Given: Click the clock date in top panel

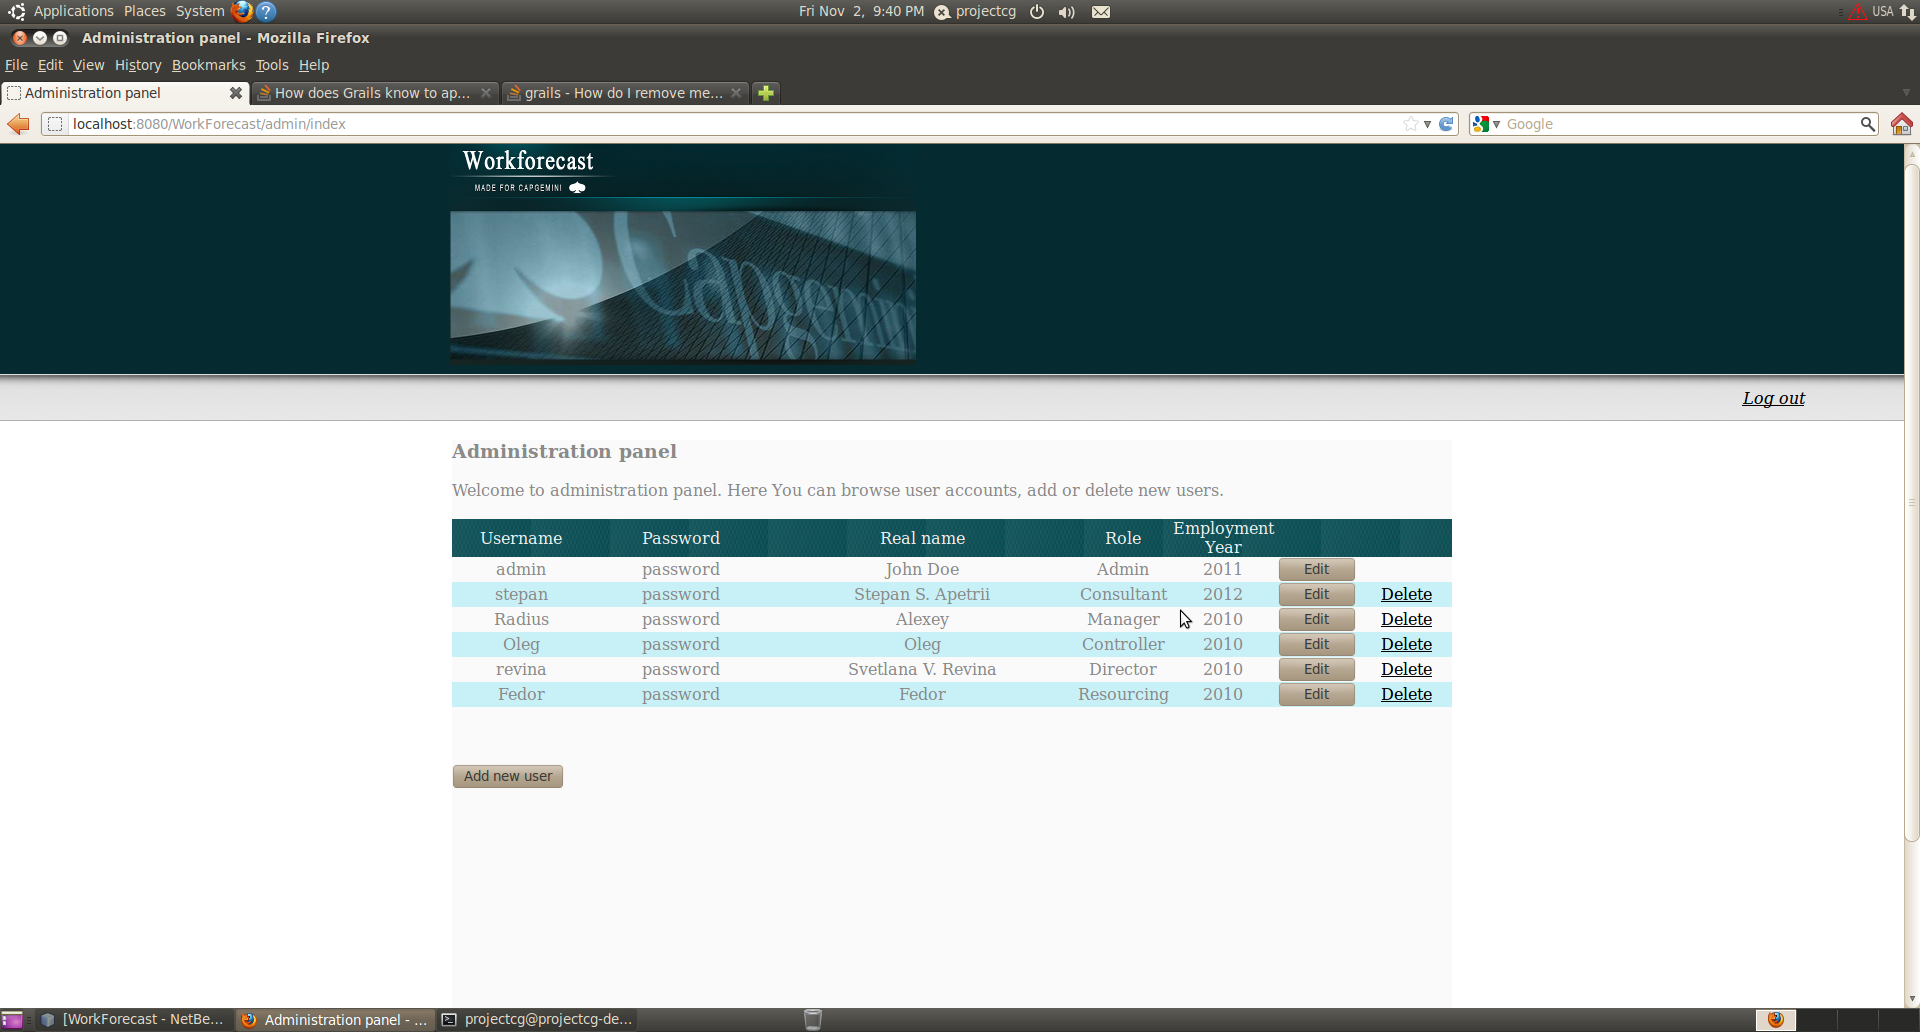Looking at the screenshot, I should 861,11.
